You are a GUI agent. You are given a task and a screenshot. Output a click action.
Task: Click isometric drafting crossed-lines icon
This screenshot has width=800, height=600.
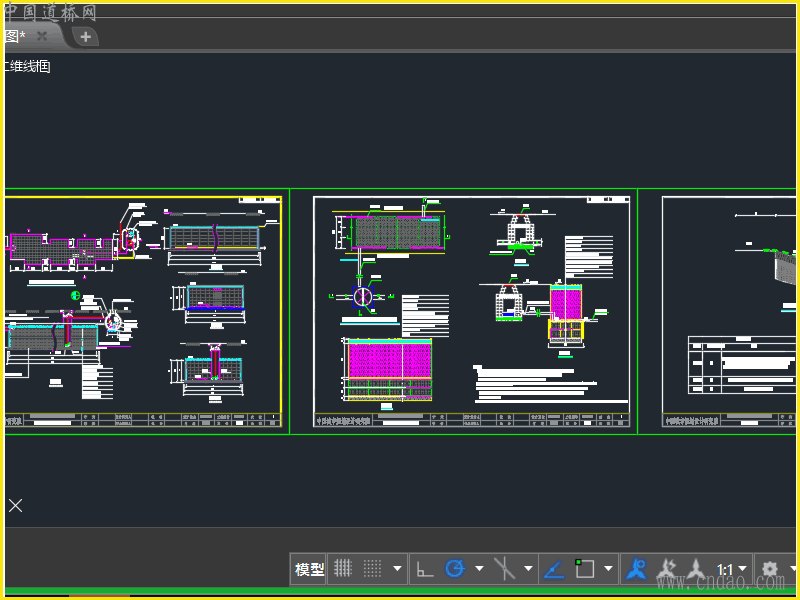click(506, 569)
